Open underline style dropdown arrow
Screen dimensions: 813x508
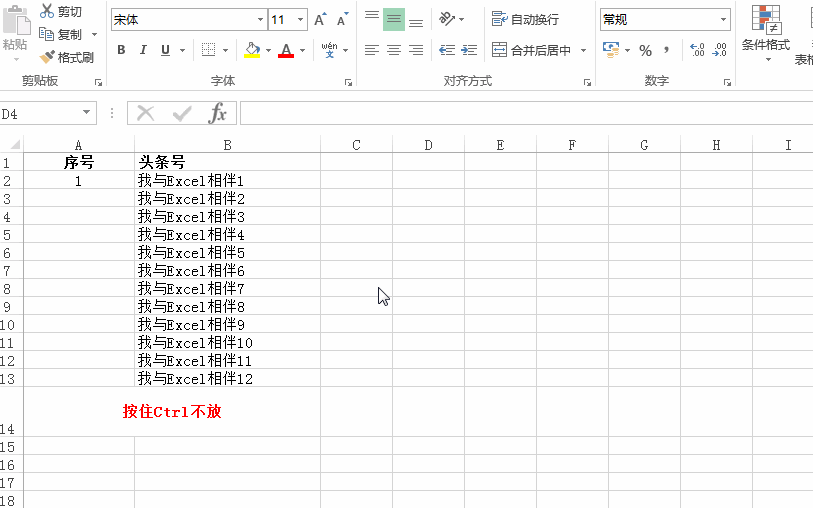(x=183, y=50)
